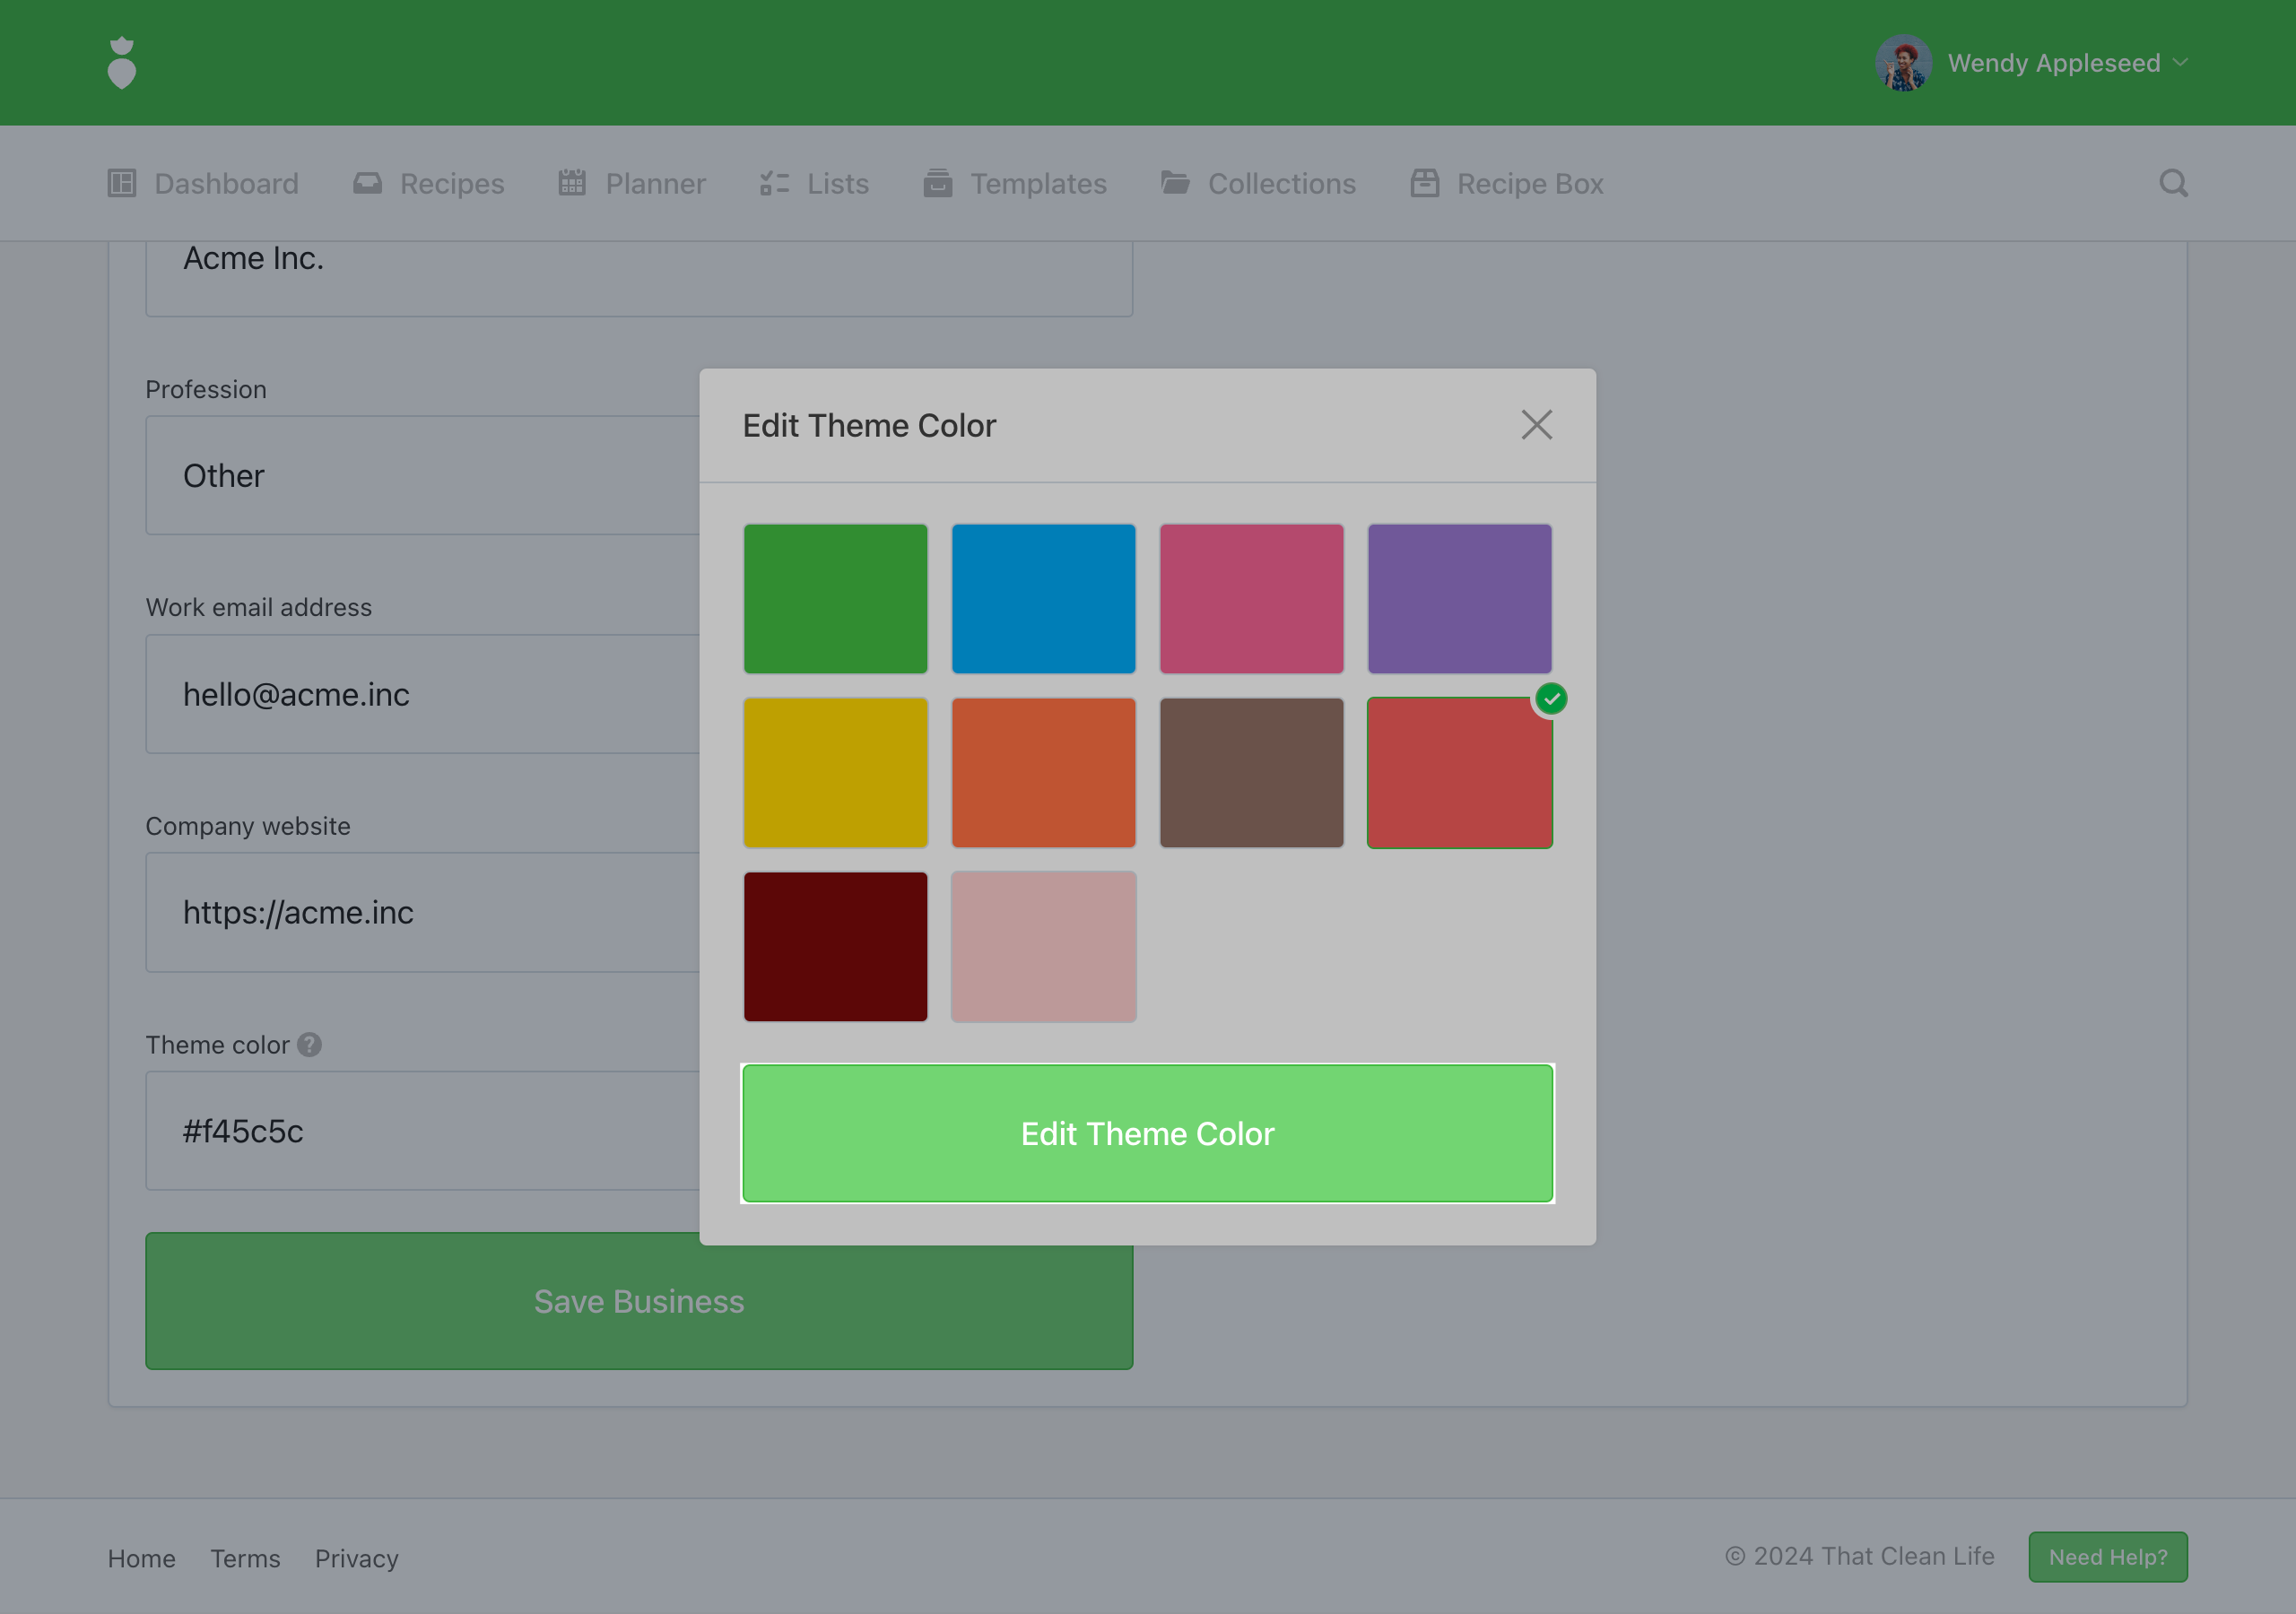This screenshot has height=1614, width=2296.
Task: Close the Edit Theme Color dialog
Action: [x=1536, y=425]
